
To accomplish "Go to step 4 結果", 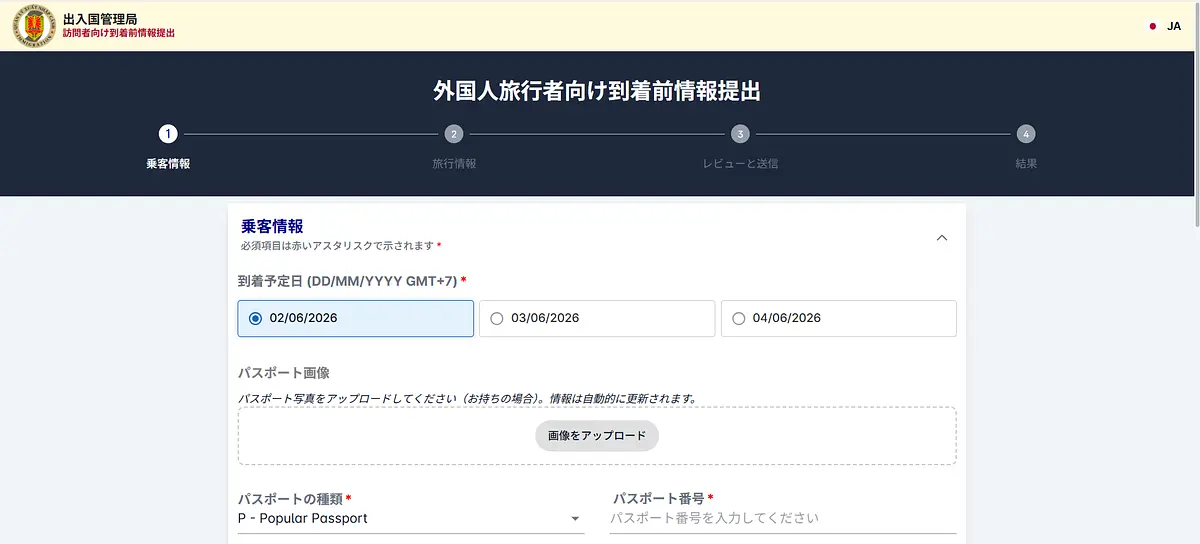I will (x=1026, y=147).
